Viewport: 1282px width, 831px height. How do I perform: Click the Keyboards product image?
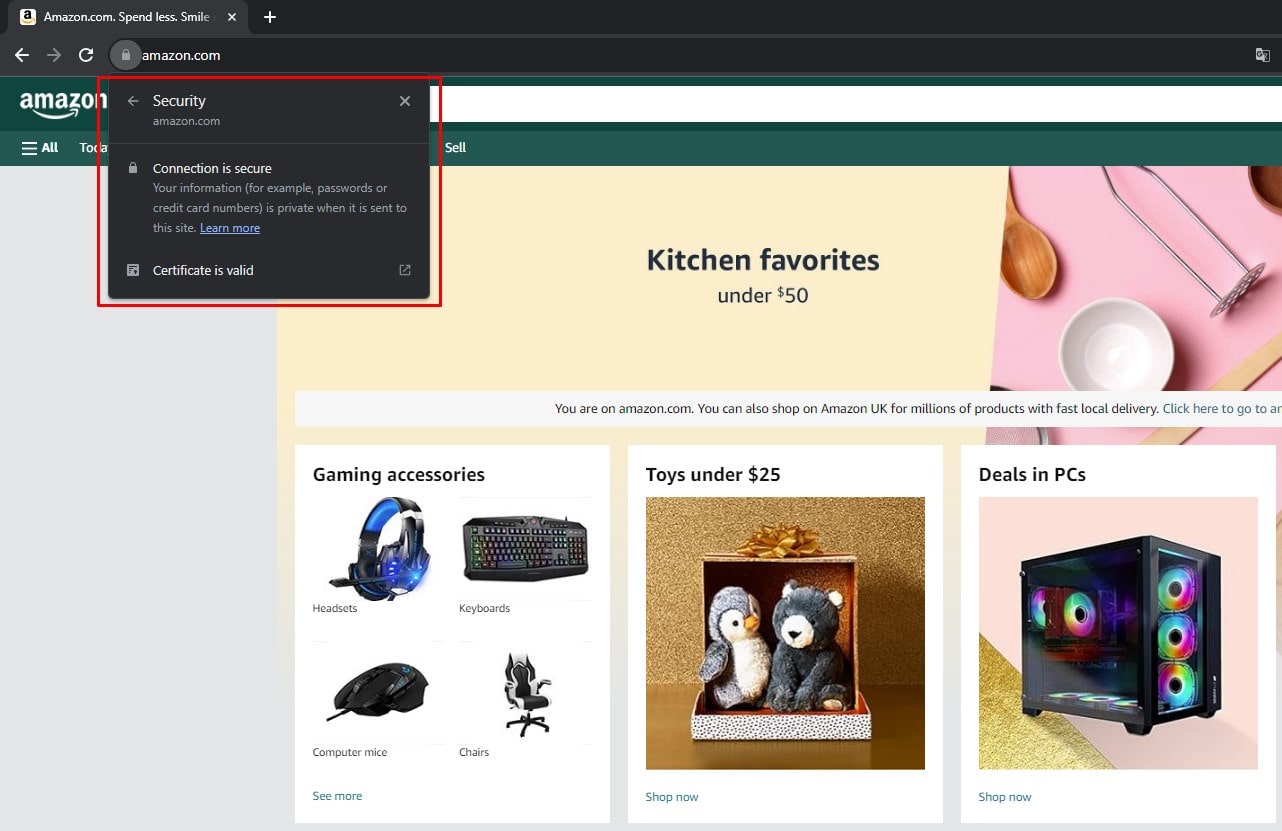click(x=525, y=548)
